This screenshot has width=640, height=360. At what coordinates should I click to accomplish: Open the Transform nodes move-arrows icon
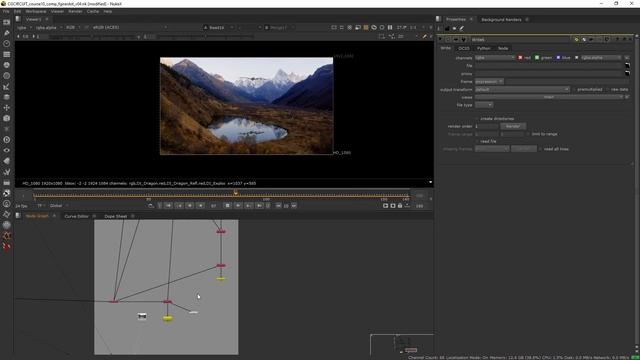point(7,108)
